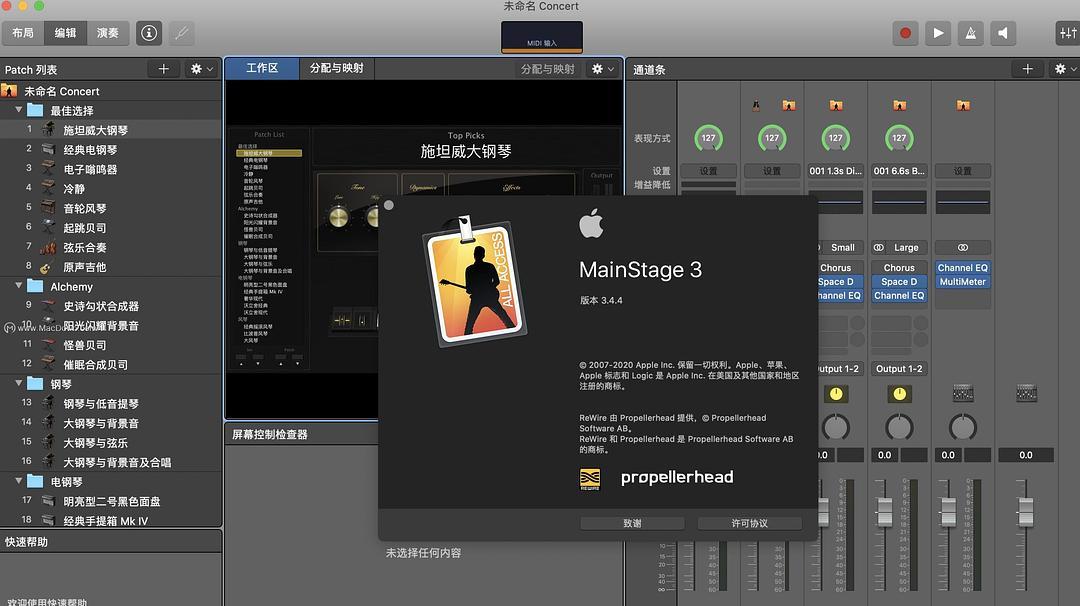Click 许可协议 button in About dialog
Viewport: 1080px width, 606px height.
[x=749, y=523]
